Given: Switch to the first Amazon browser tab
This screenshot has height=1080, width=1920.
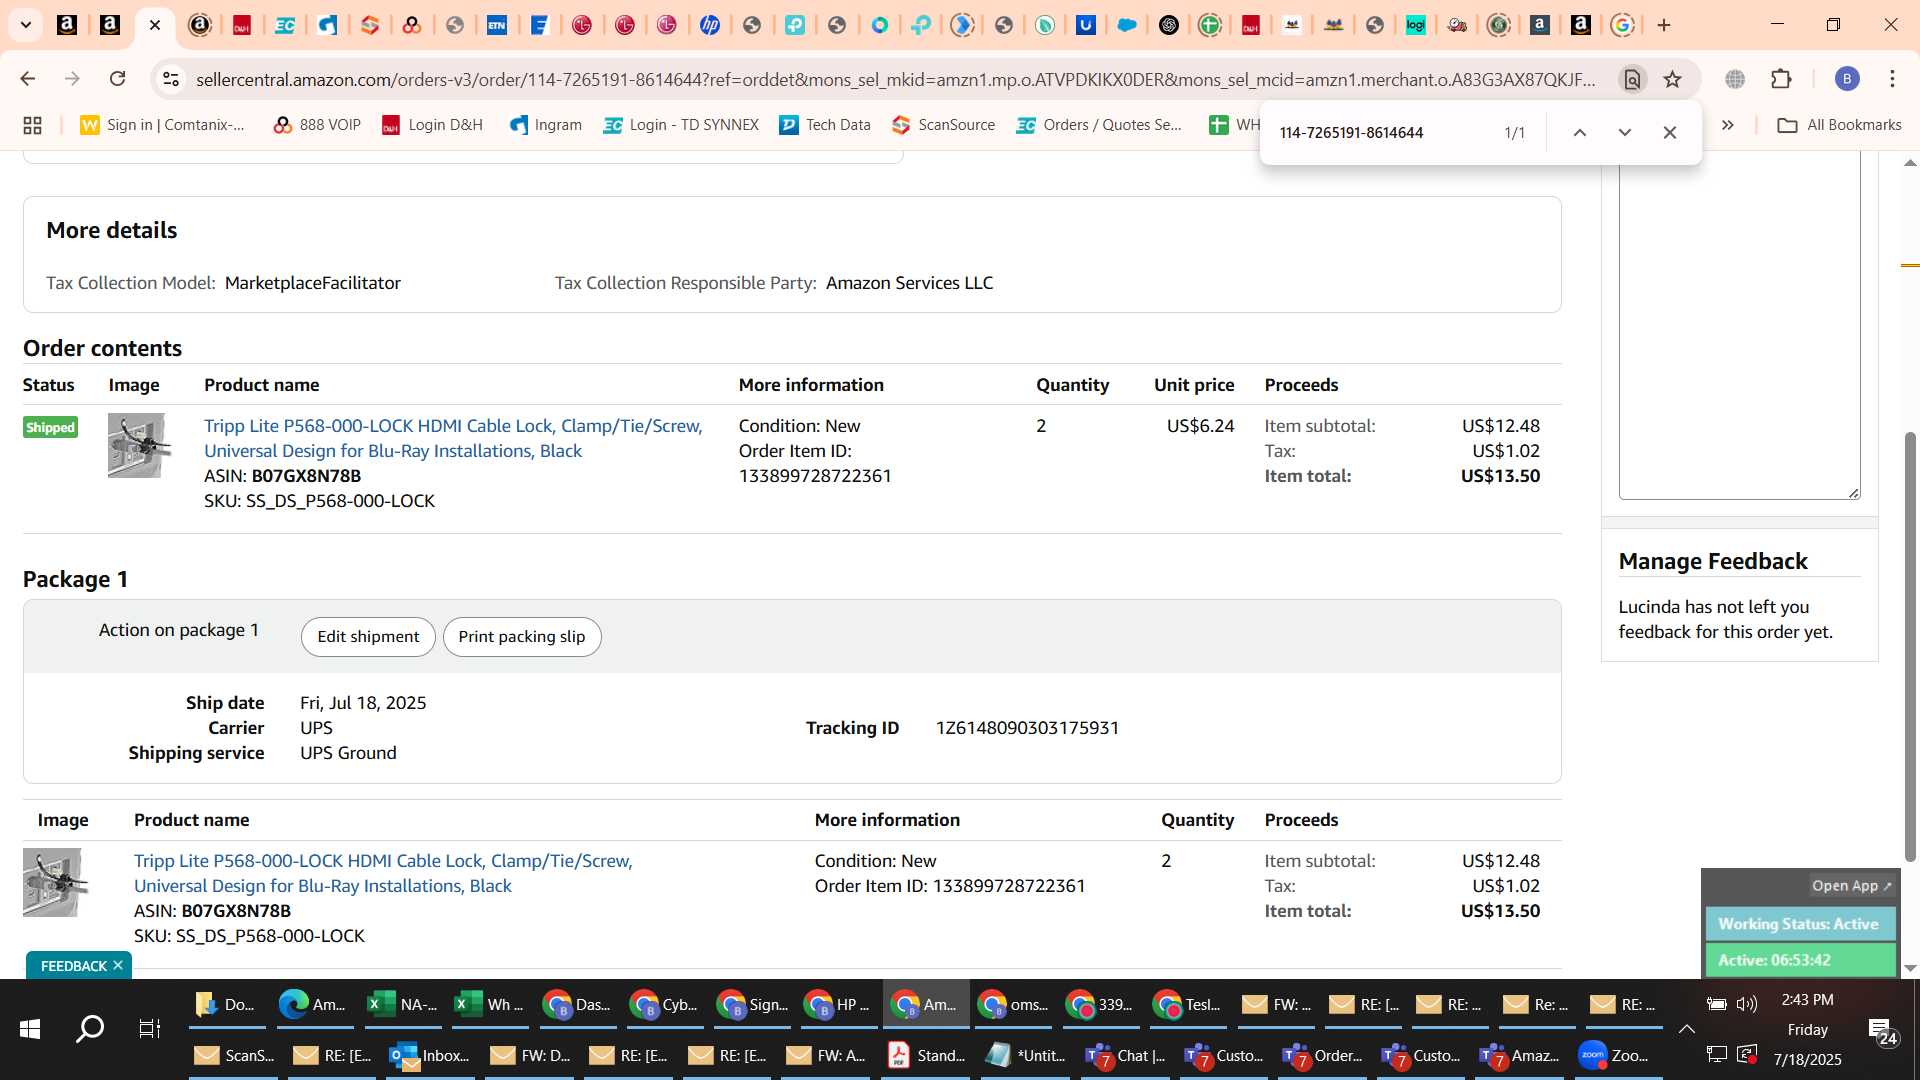Looking at the screenshot, I should (x=67, y=25).
